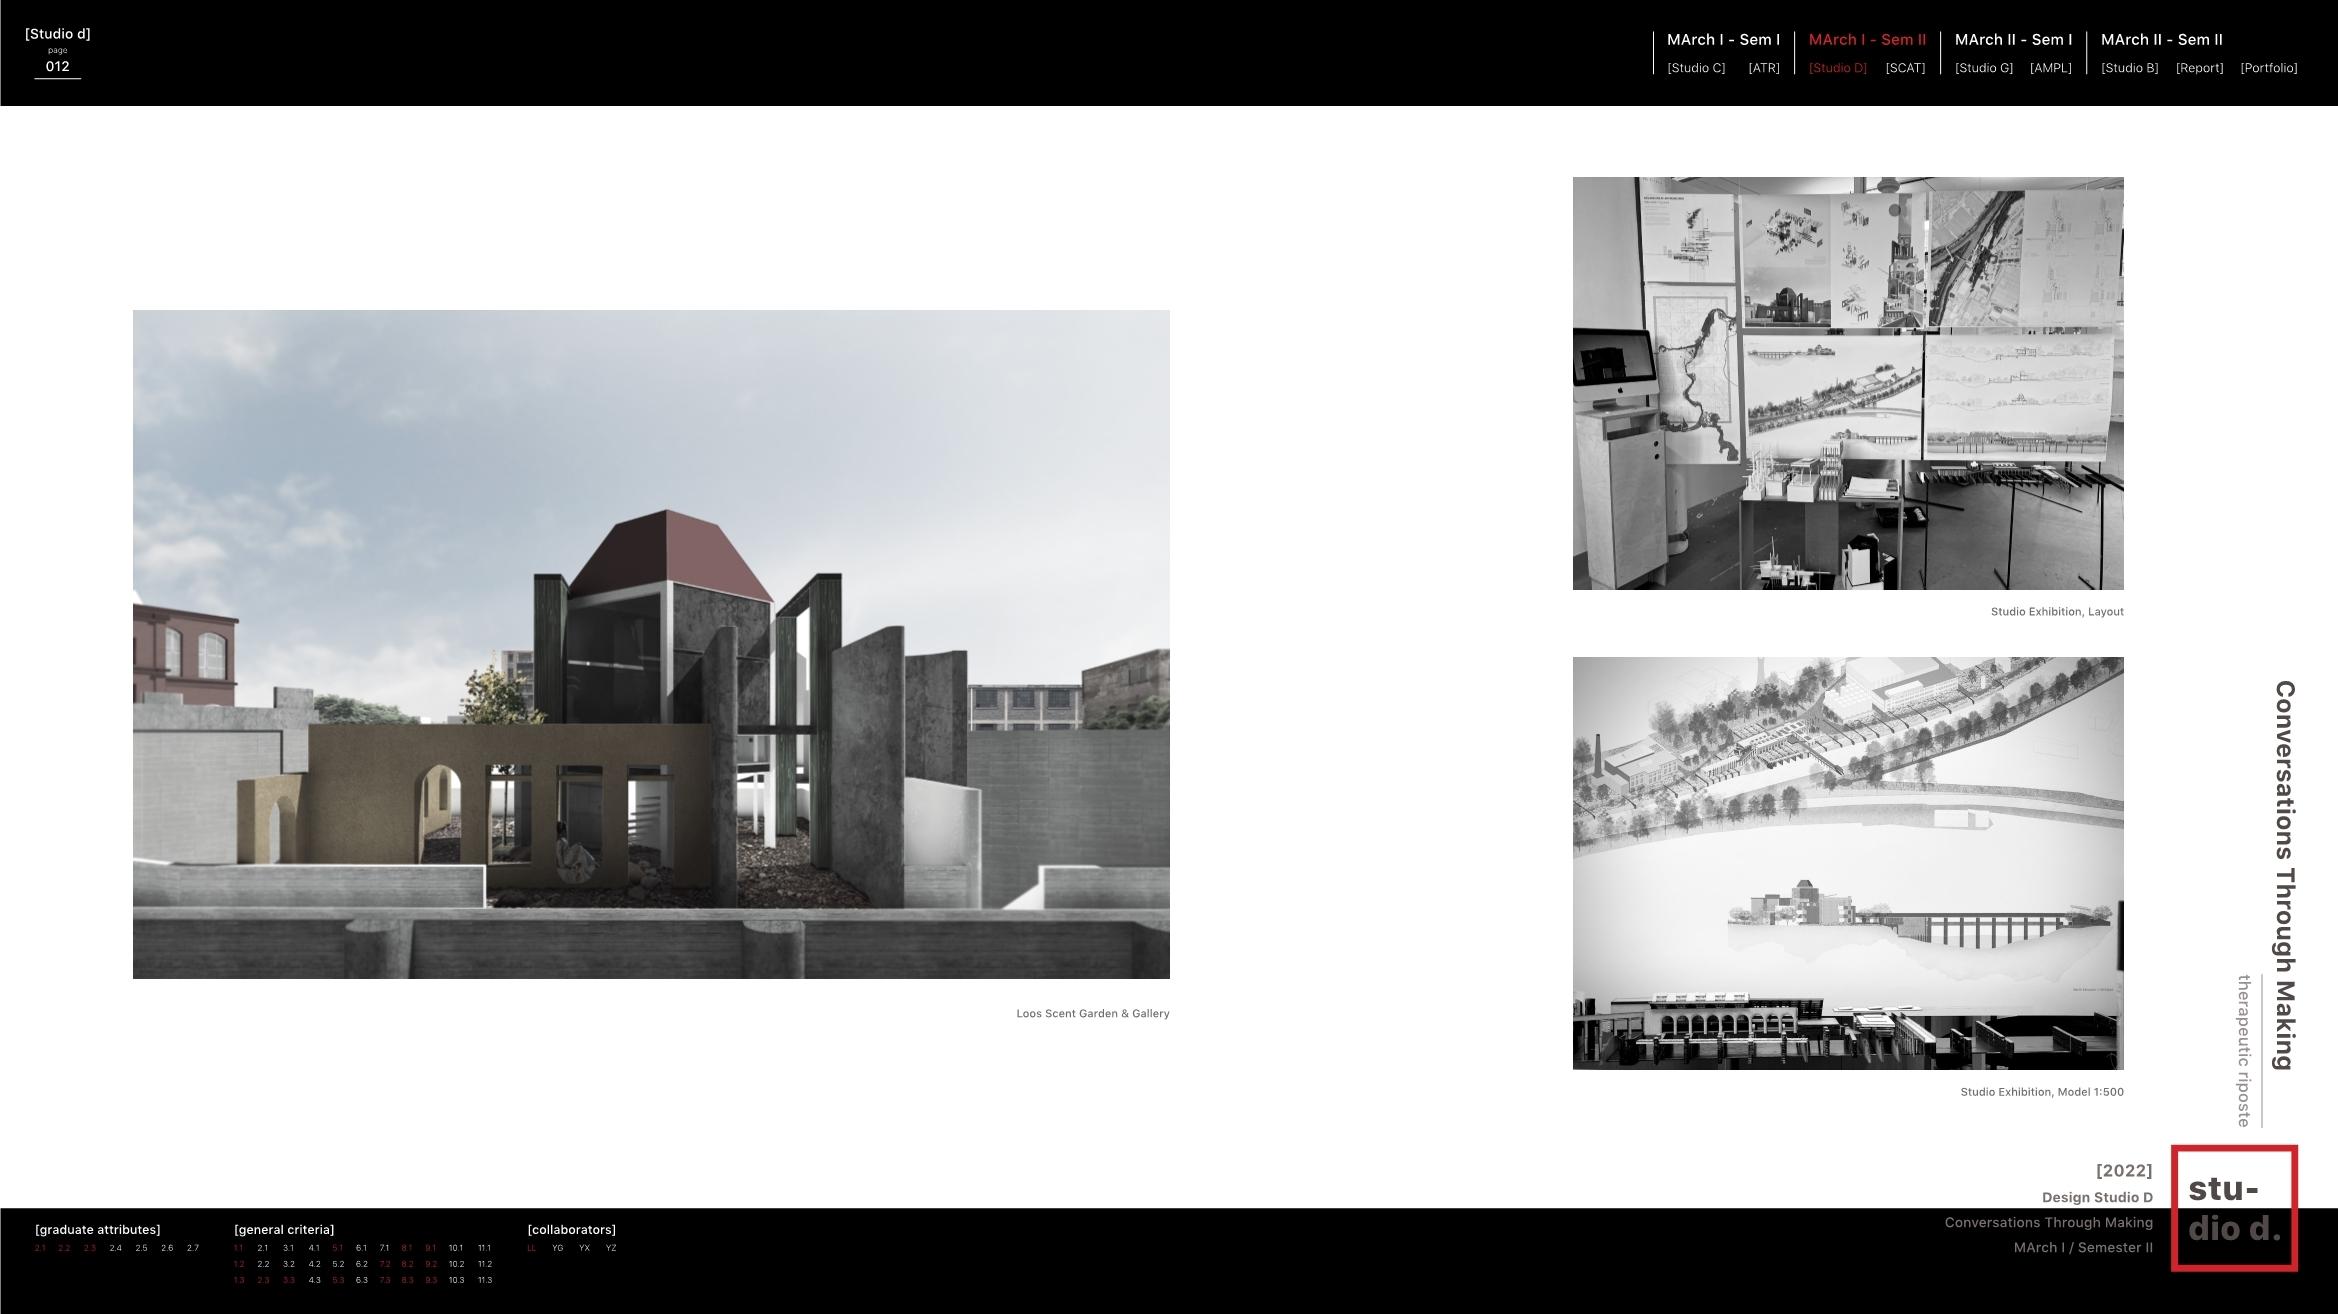Open the Studio Exhibition Layout photo
Screen dimensions: 2338x1314
(1848, 383)
